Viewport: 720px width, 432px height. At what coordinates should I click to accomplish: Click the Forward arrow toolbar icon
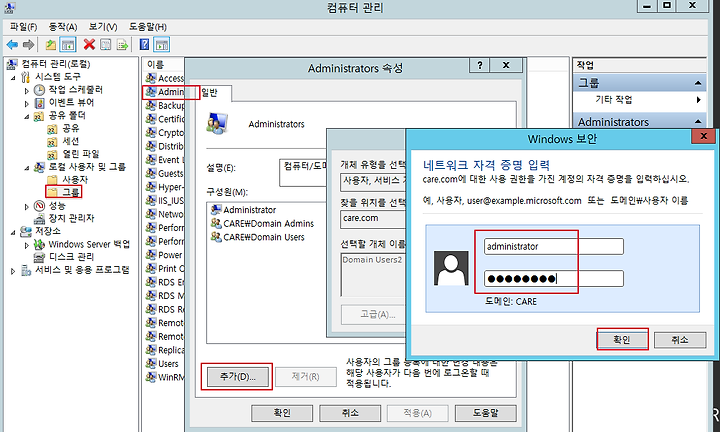[x=28, y=45]
